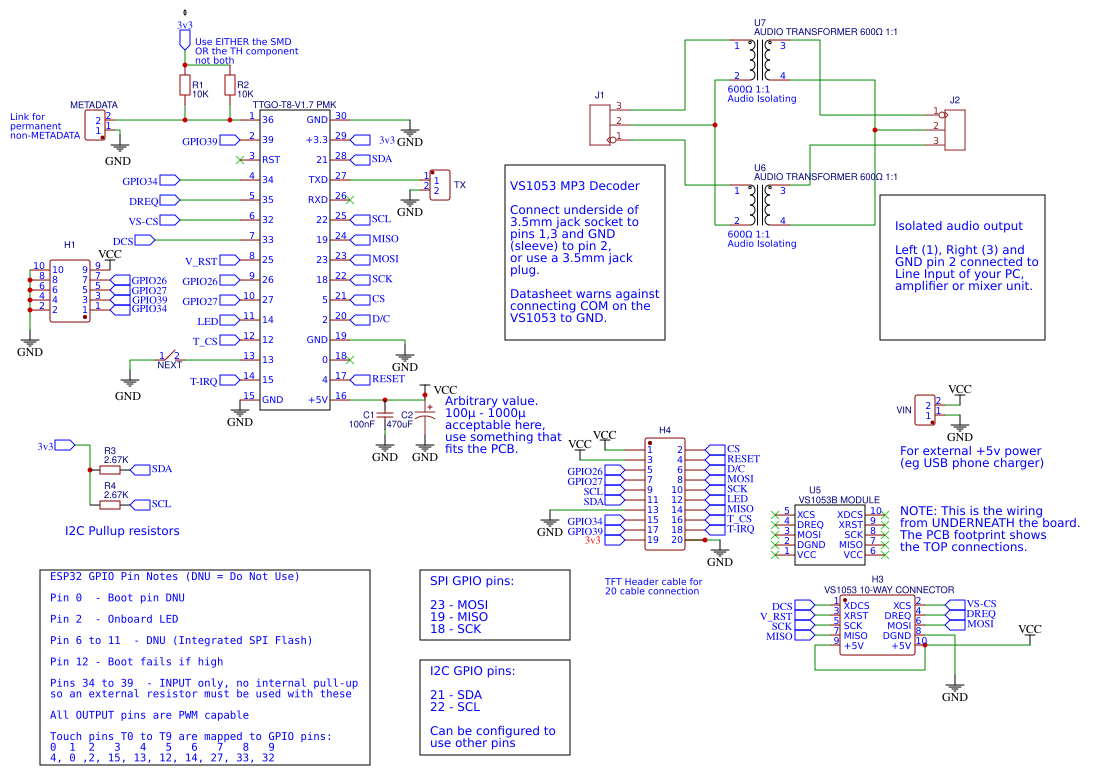The width and height of the screenshot is (1097, 775).
Task: Select the RESET label on TTGO pin 17
Action: pos(378,379)
